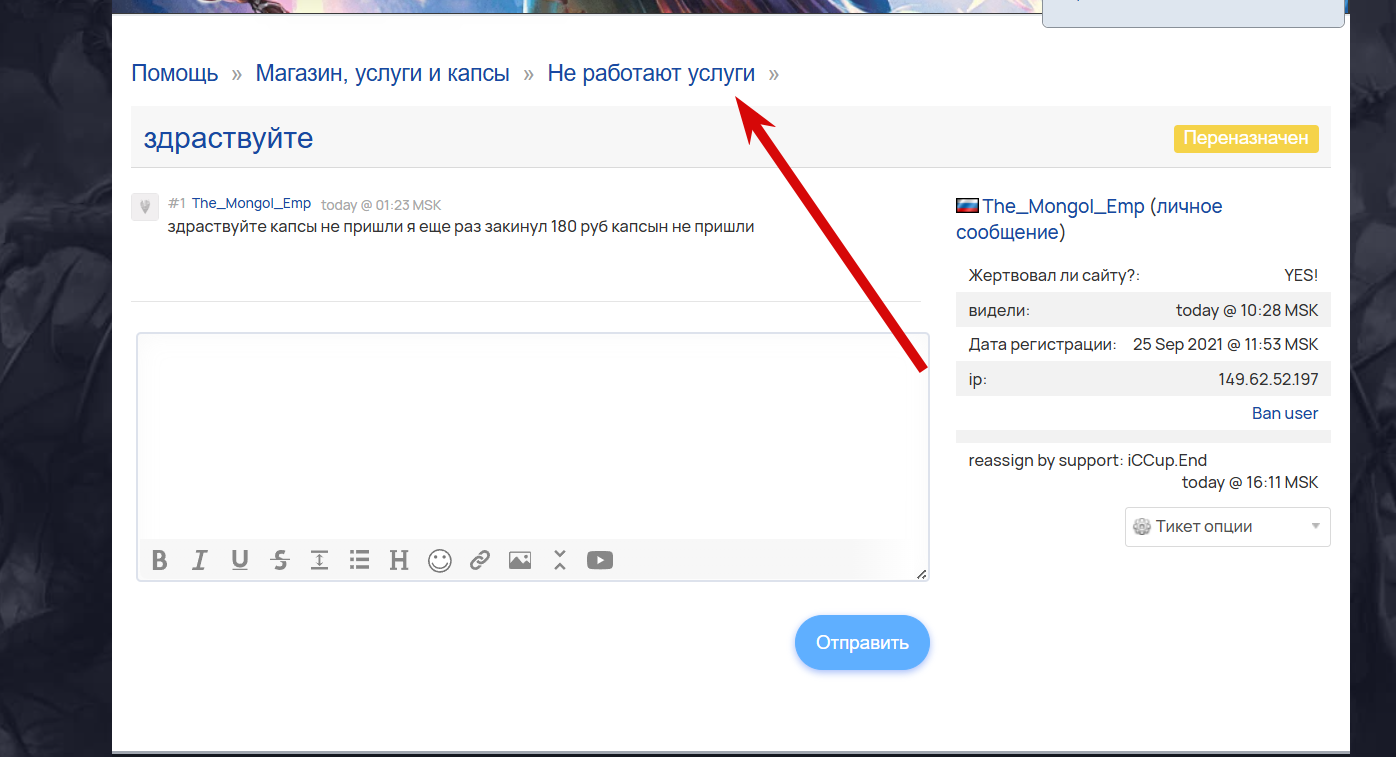
Task: Click the Жертвовал ли сайту?: label
Action: click(x=1054, y=275)
